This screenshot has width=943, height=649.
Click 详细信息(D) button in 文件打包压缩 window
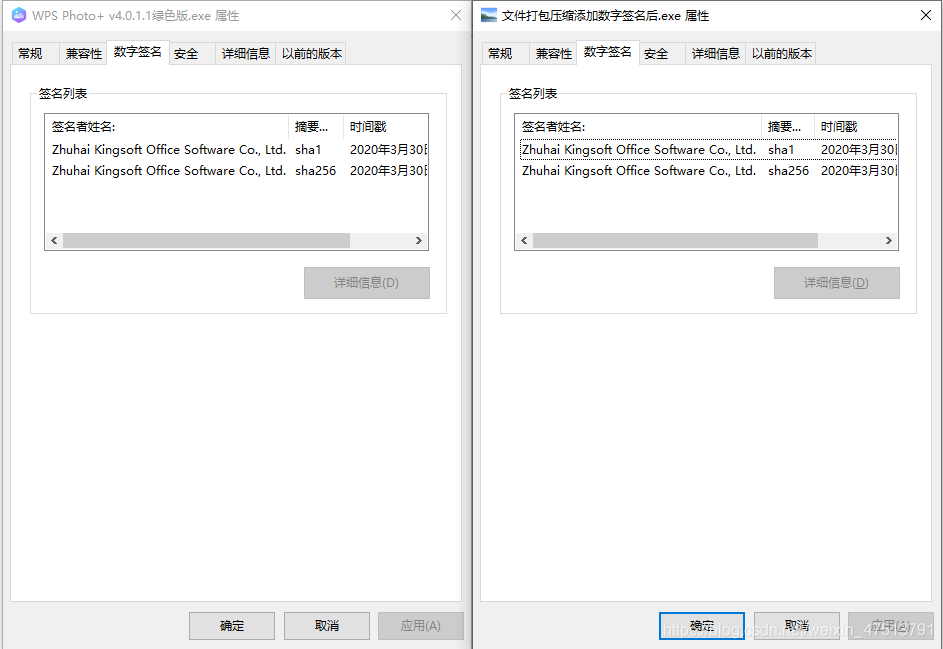coord(837,283)
